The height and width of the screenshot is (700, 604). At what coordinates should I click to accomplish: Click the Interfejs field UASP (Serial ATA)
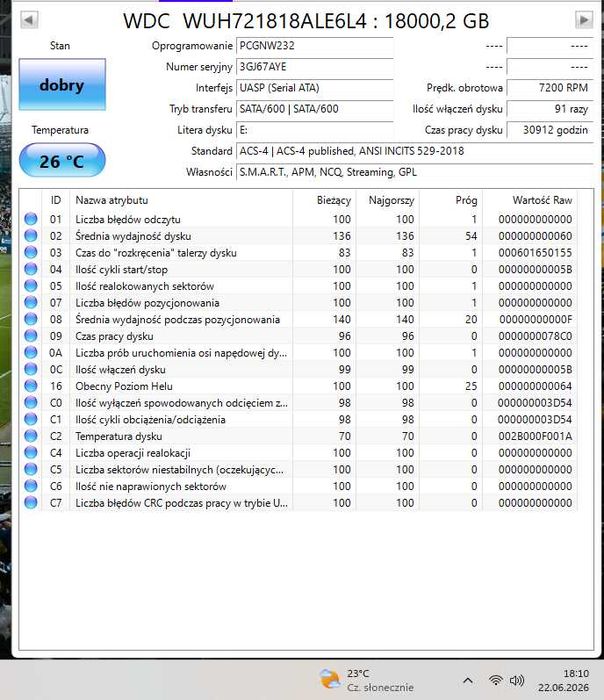point(315,88)
